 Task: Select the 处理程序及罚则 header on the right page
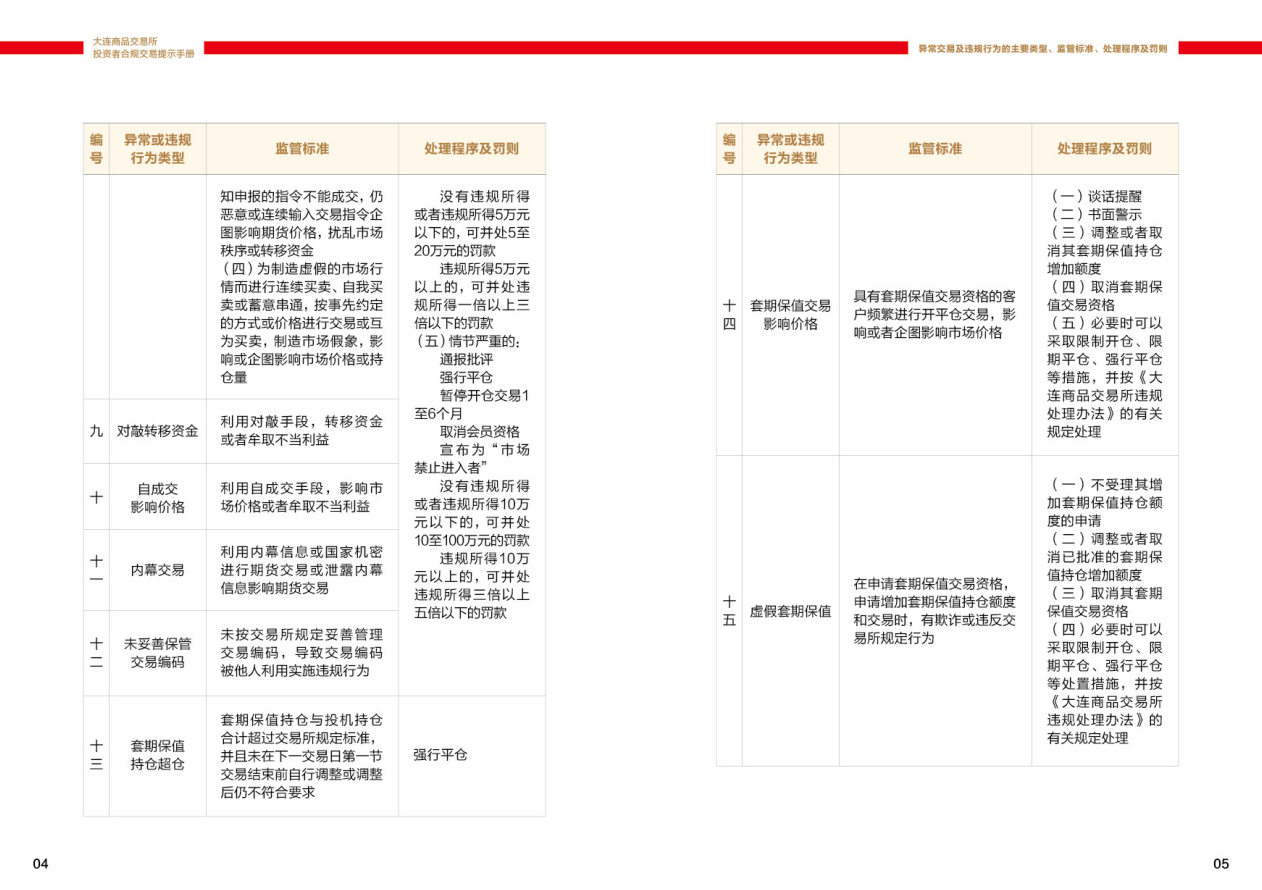(x=1104, y=149)
